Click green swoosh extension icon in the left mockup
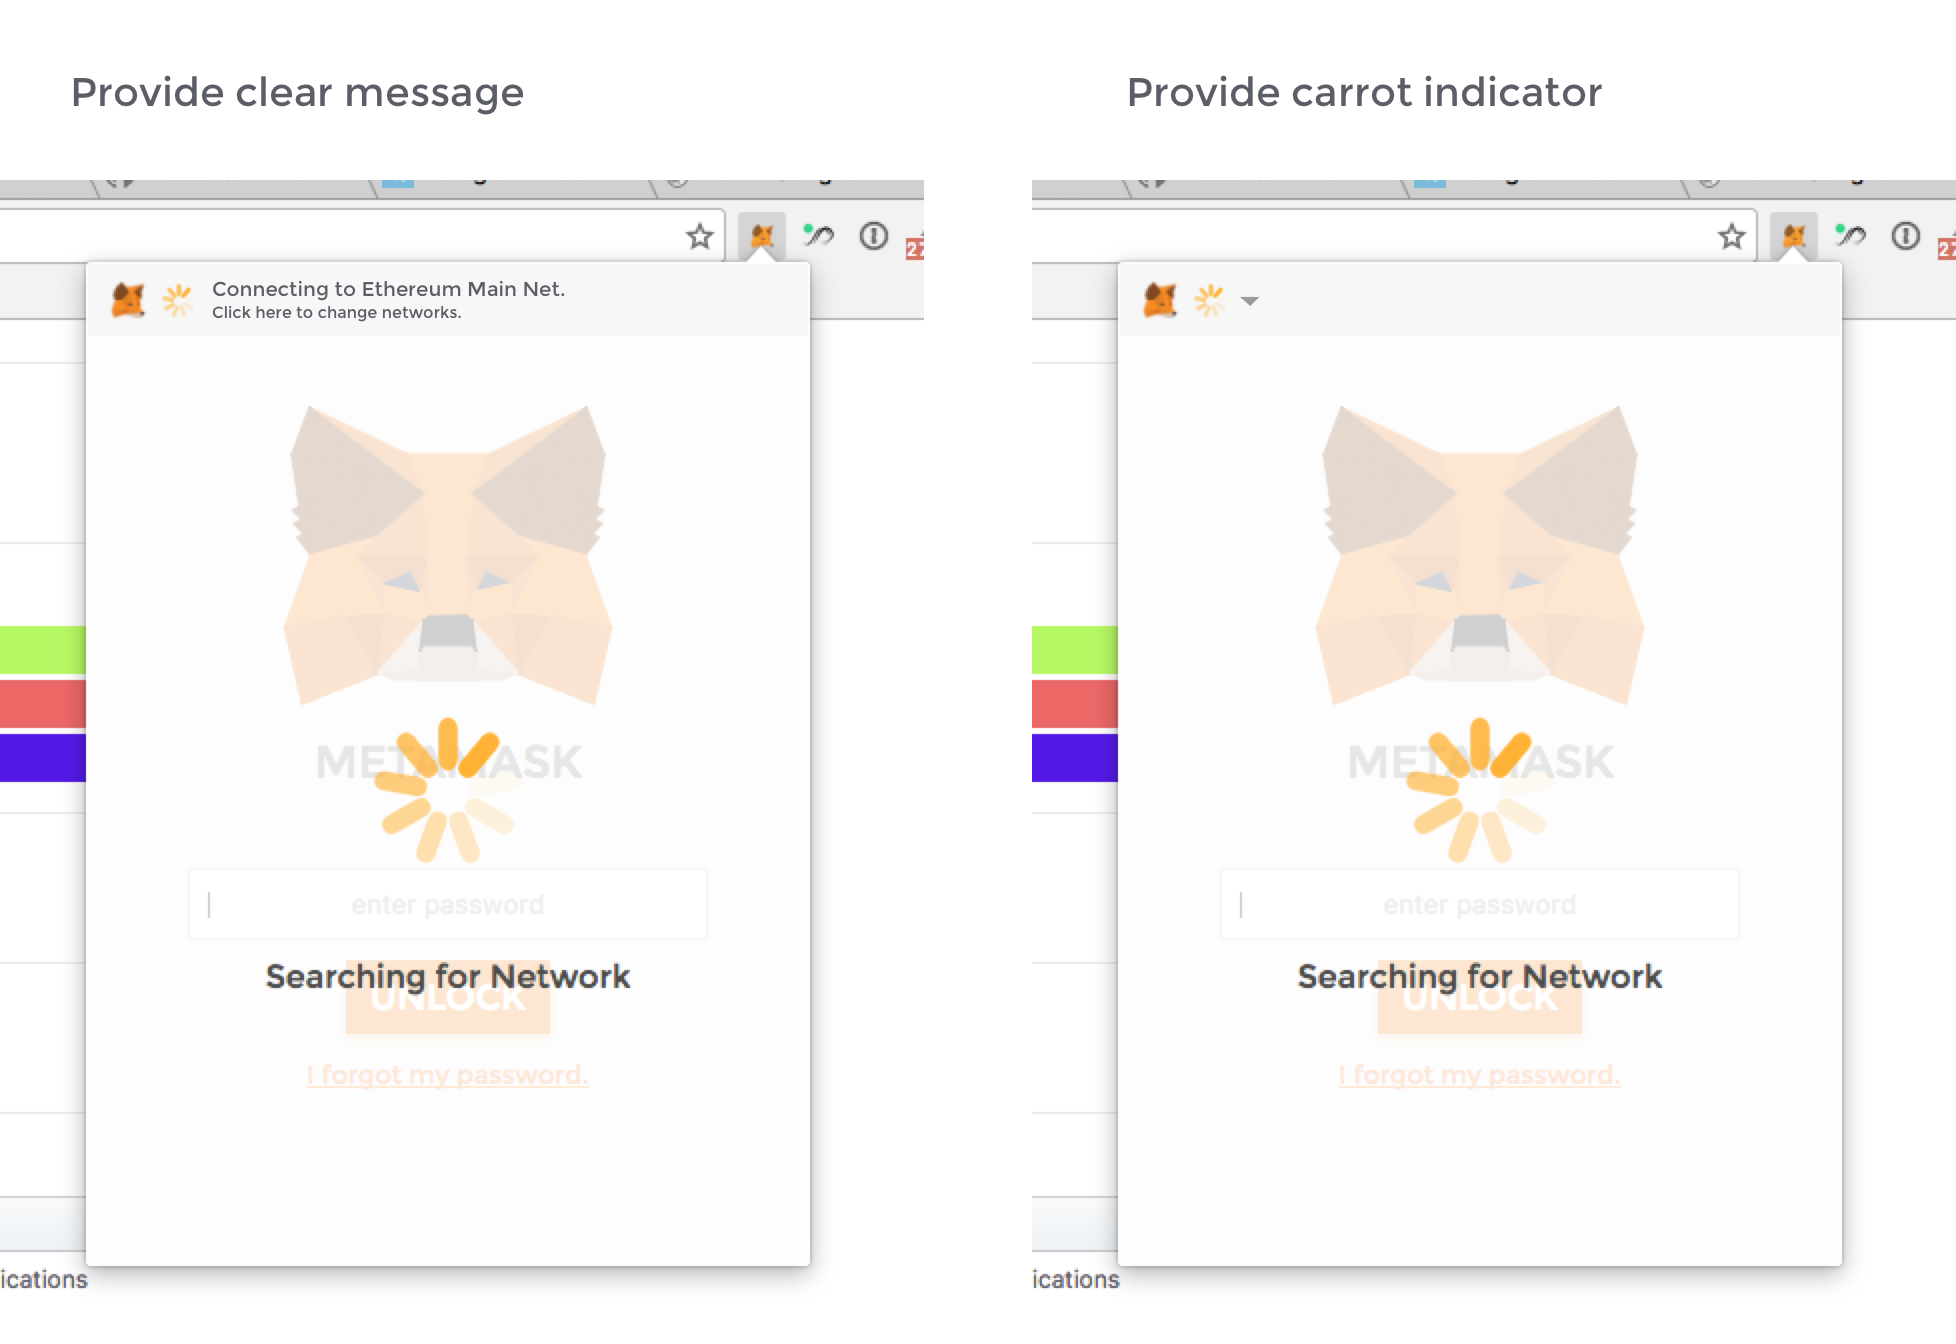This screenshot has width=1956, height=1344. (x=818, y=237)
